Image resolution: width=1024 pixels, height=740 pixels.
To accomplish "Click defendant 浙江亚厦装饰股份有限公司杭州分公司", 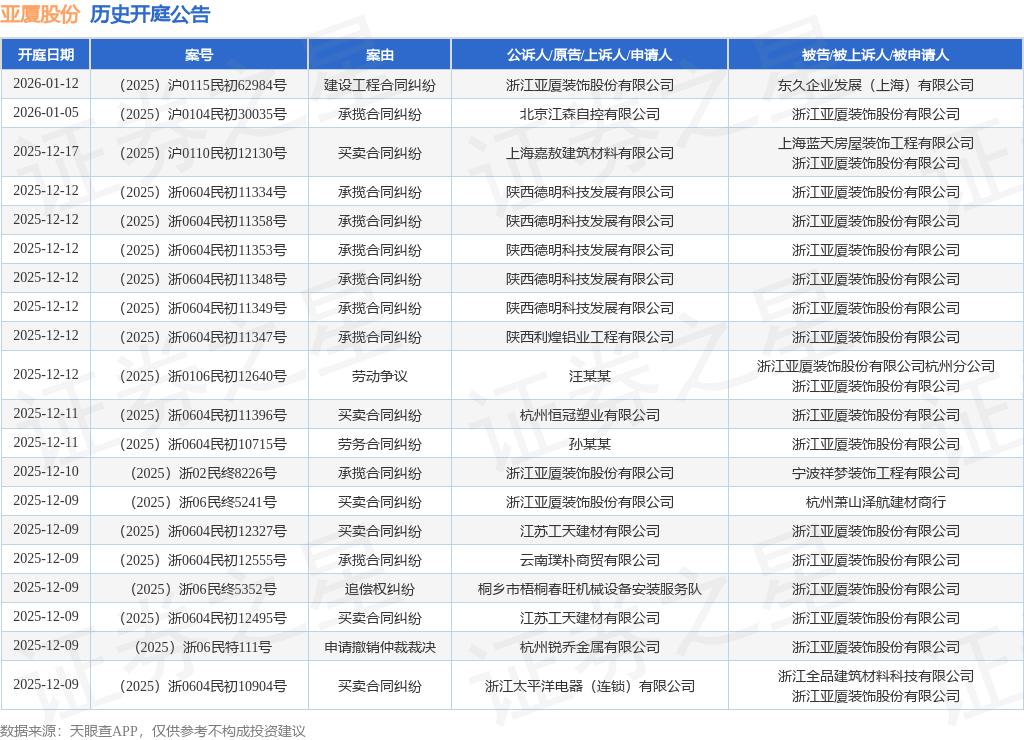I will 876,366.
